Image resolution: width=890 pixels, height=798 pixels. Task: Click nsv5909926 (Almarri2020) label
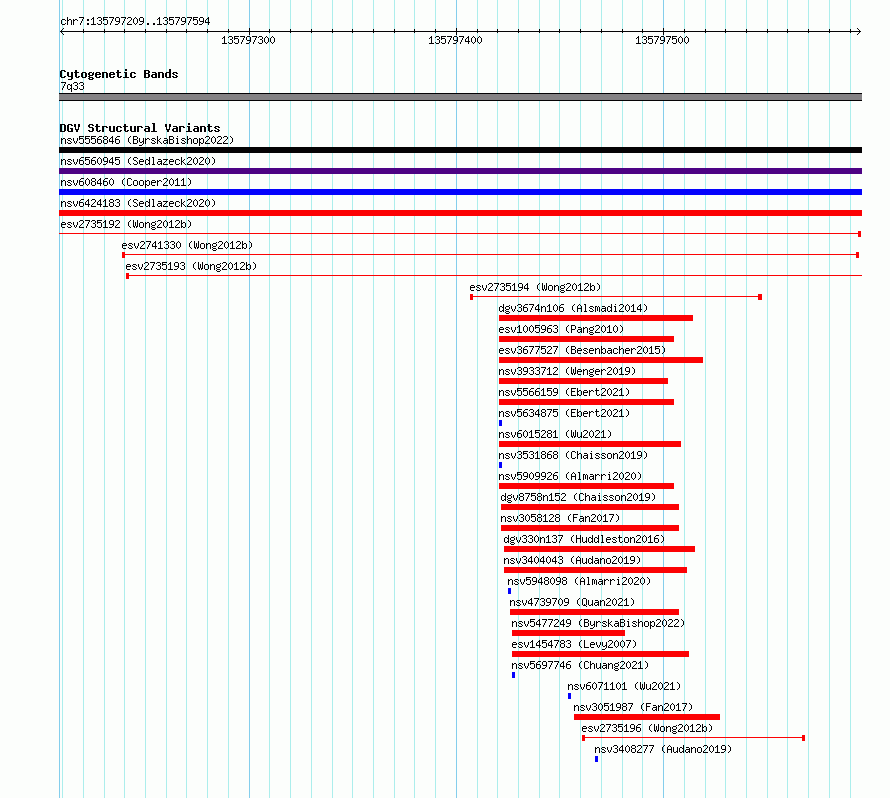click(x=570, y=476)
